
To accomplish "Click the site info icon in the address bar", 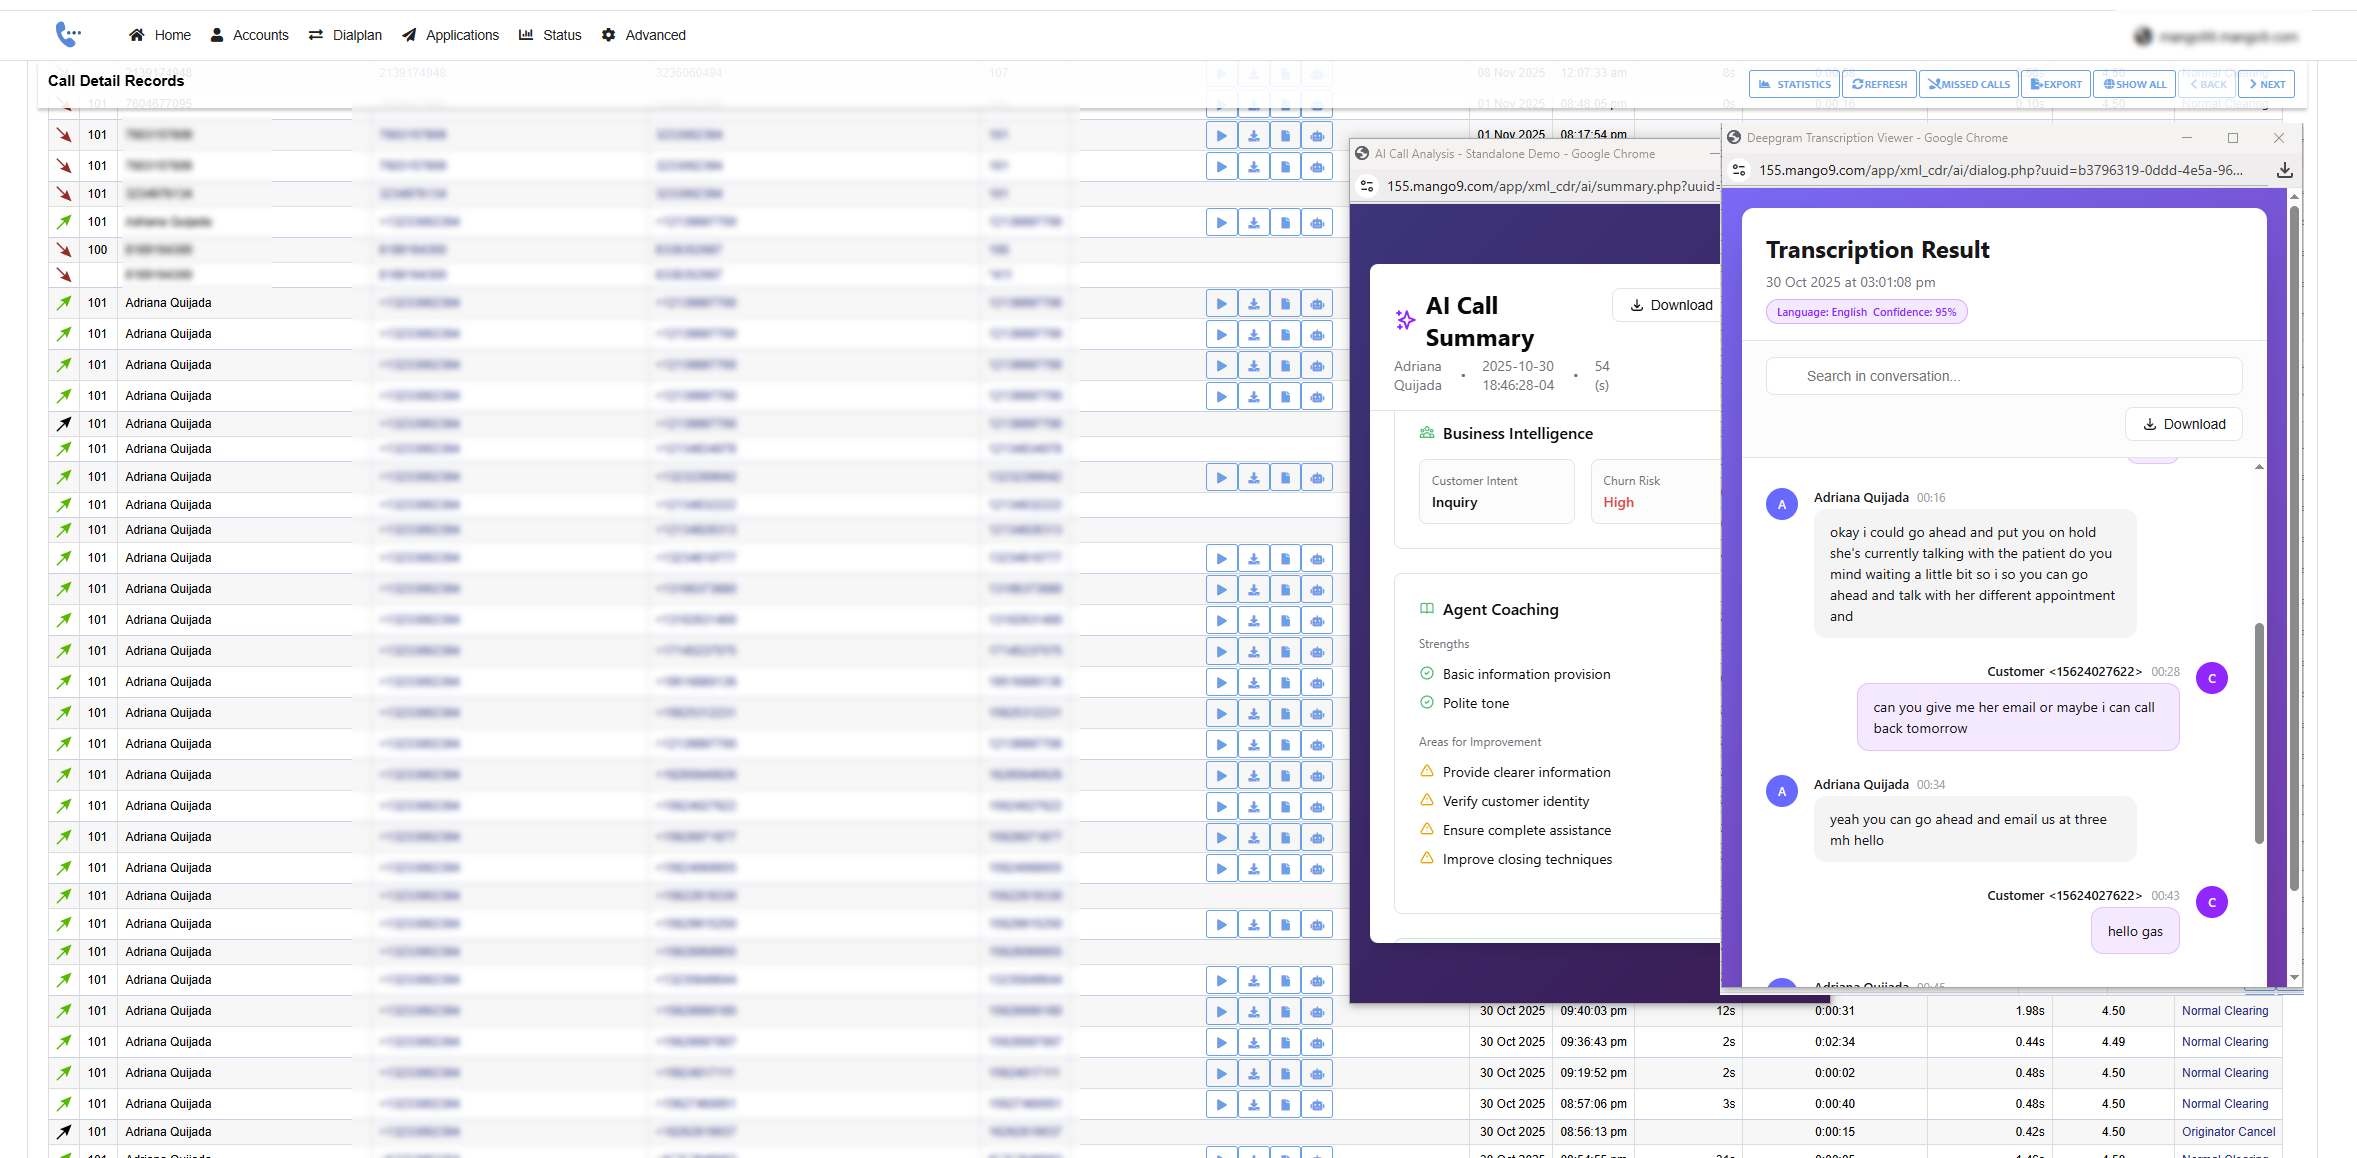I will tap(1737, 170).
